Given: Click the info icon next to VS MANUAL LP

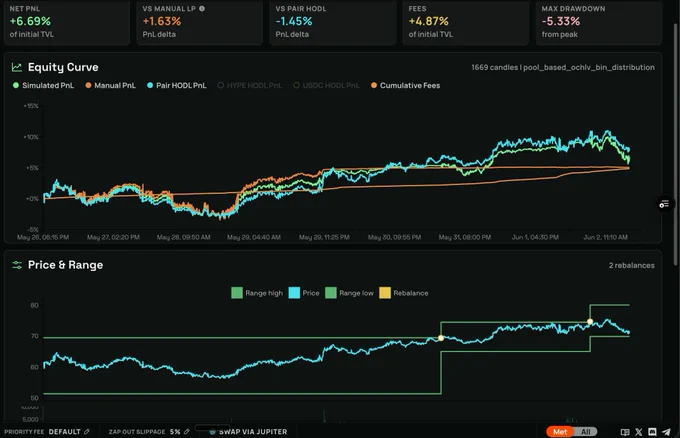Looking at the screenshot, I should click(x=202, y=8).
